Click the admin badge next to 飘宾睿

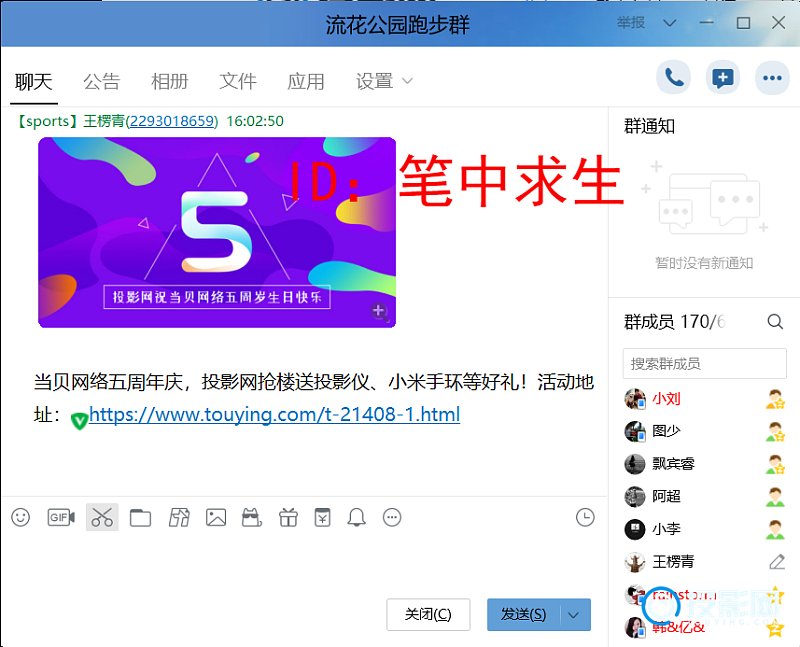pyautogui.click(x=776, y=464)
